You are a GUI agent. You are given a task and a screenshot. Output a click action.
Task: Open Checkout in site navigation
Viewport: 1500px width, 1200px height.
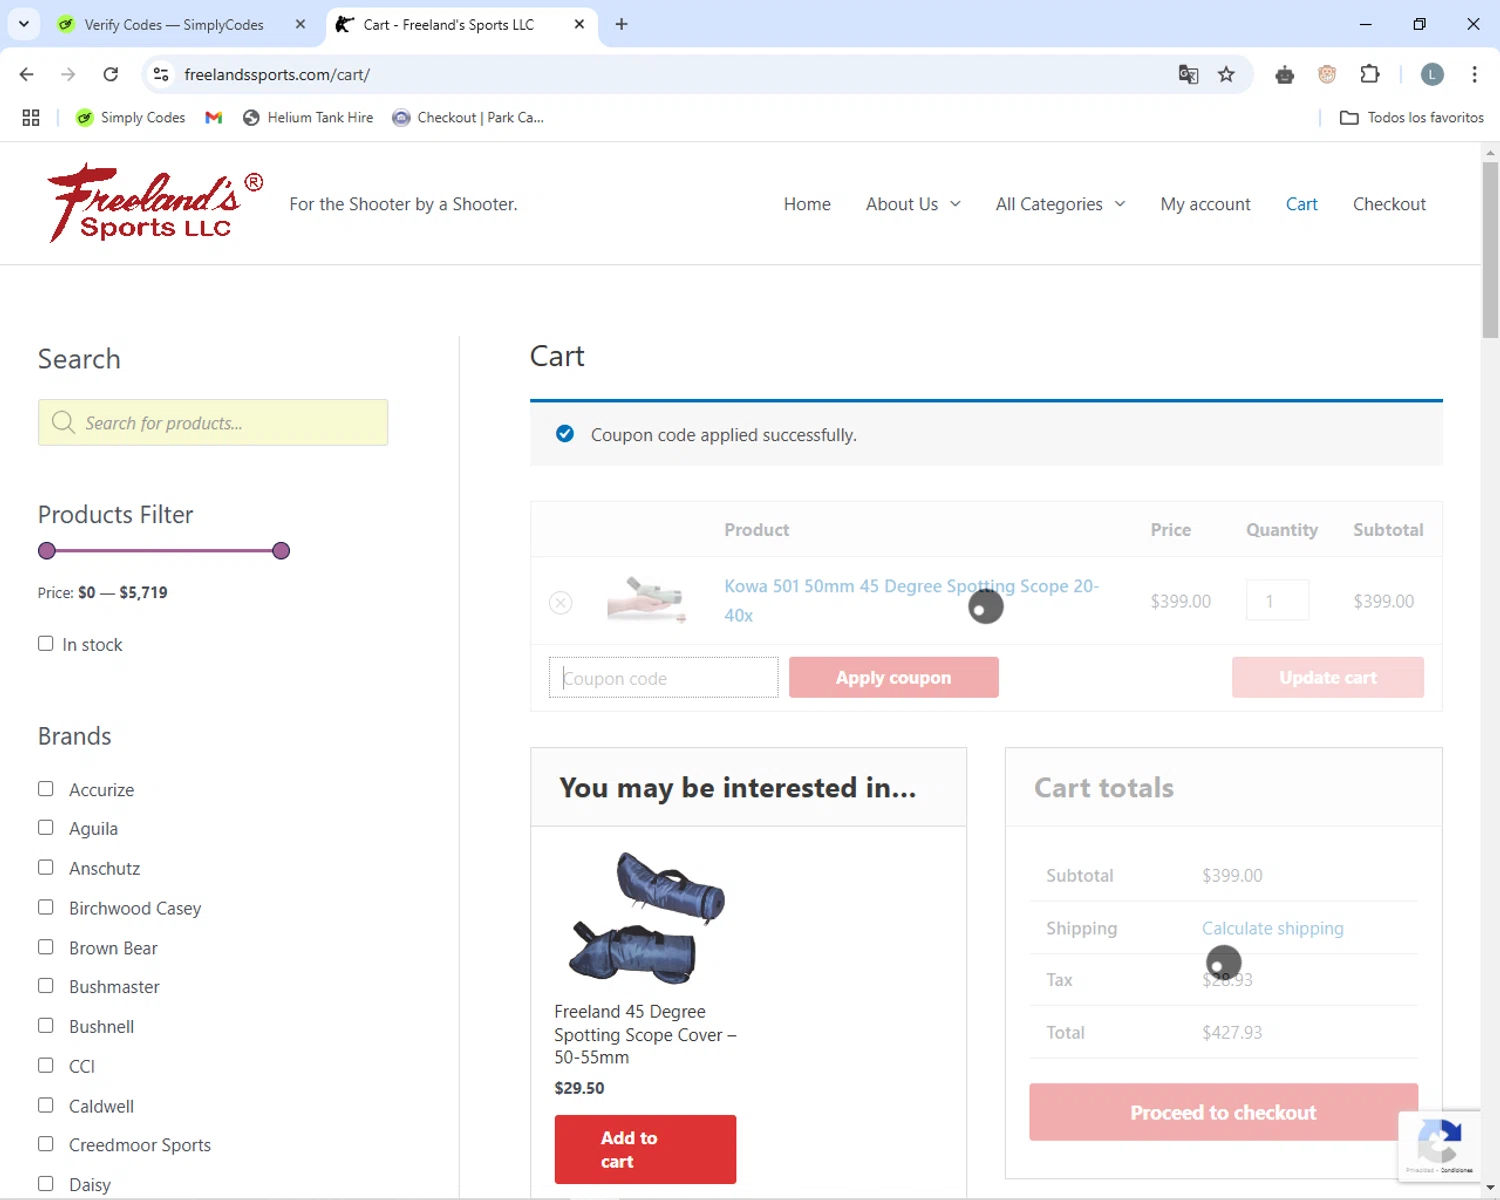point(1389,204)
